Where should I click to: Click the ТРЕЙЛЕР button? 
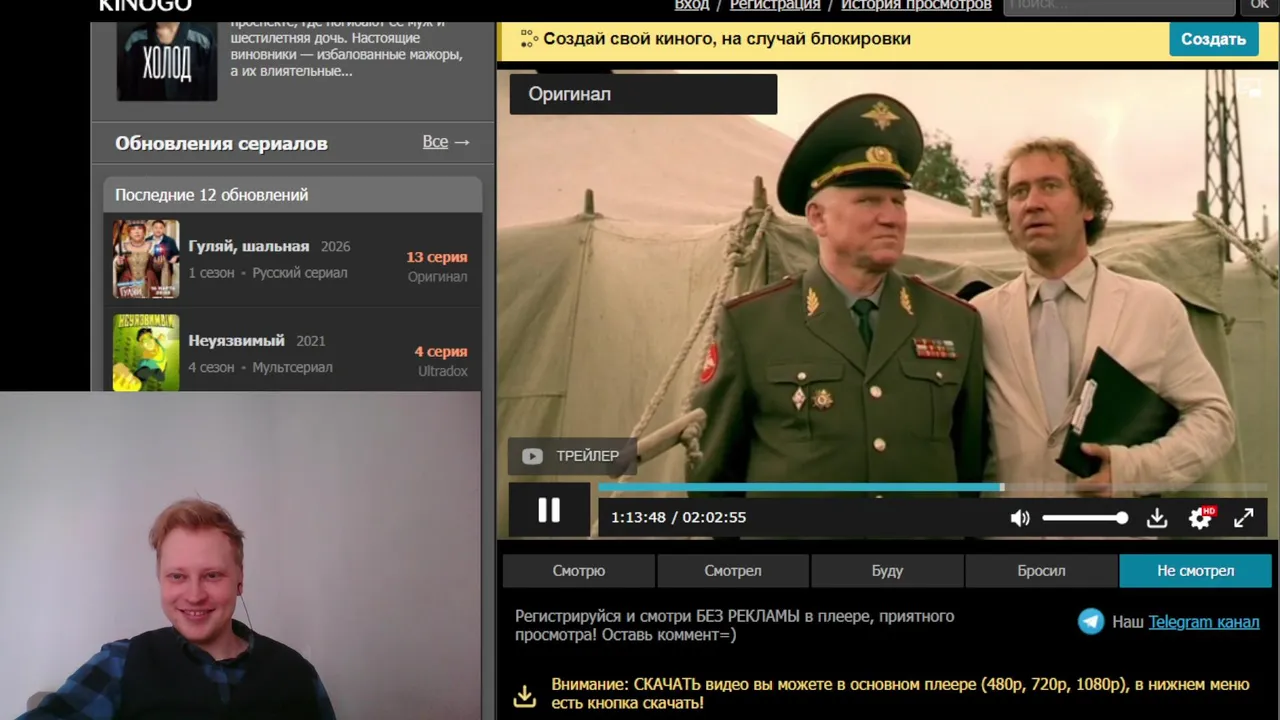coord(571,456)
